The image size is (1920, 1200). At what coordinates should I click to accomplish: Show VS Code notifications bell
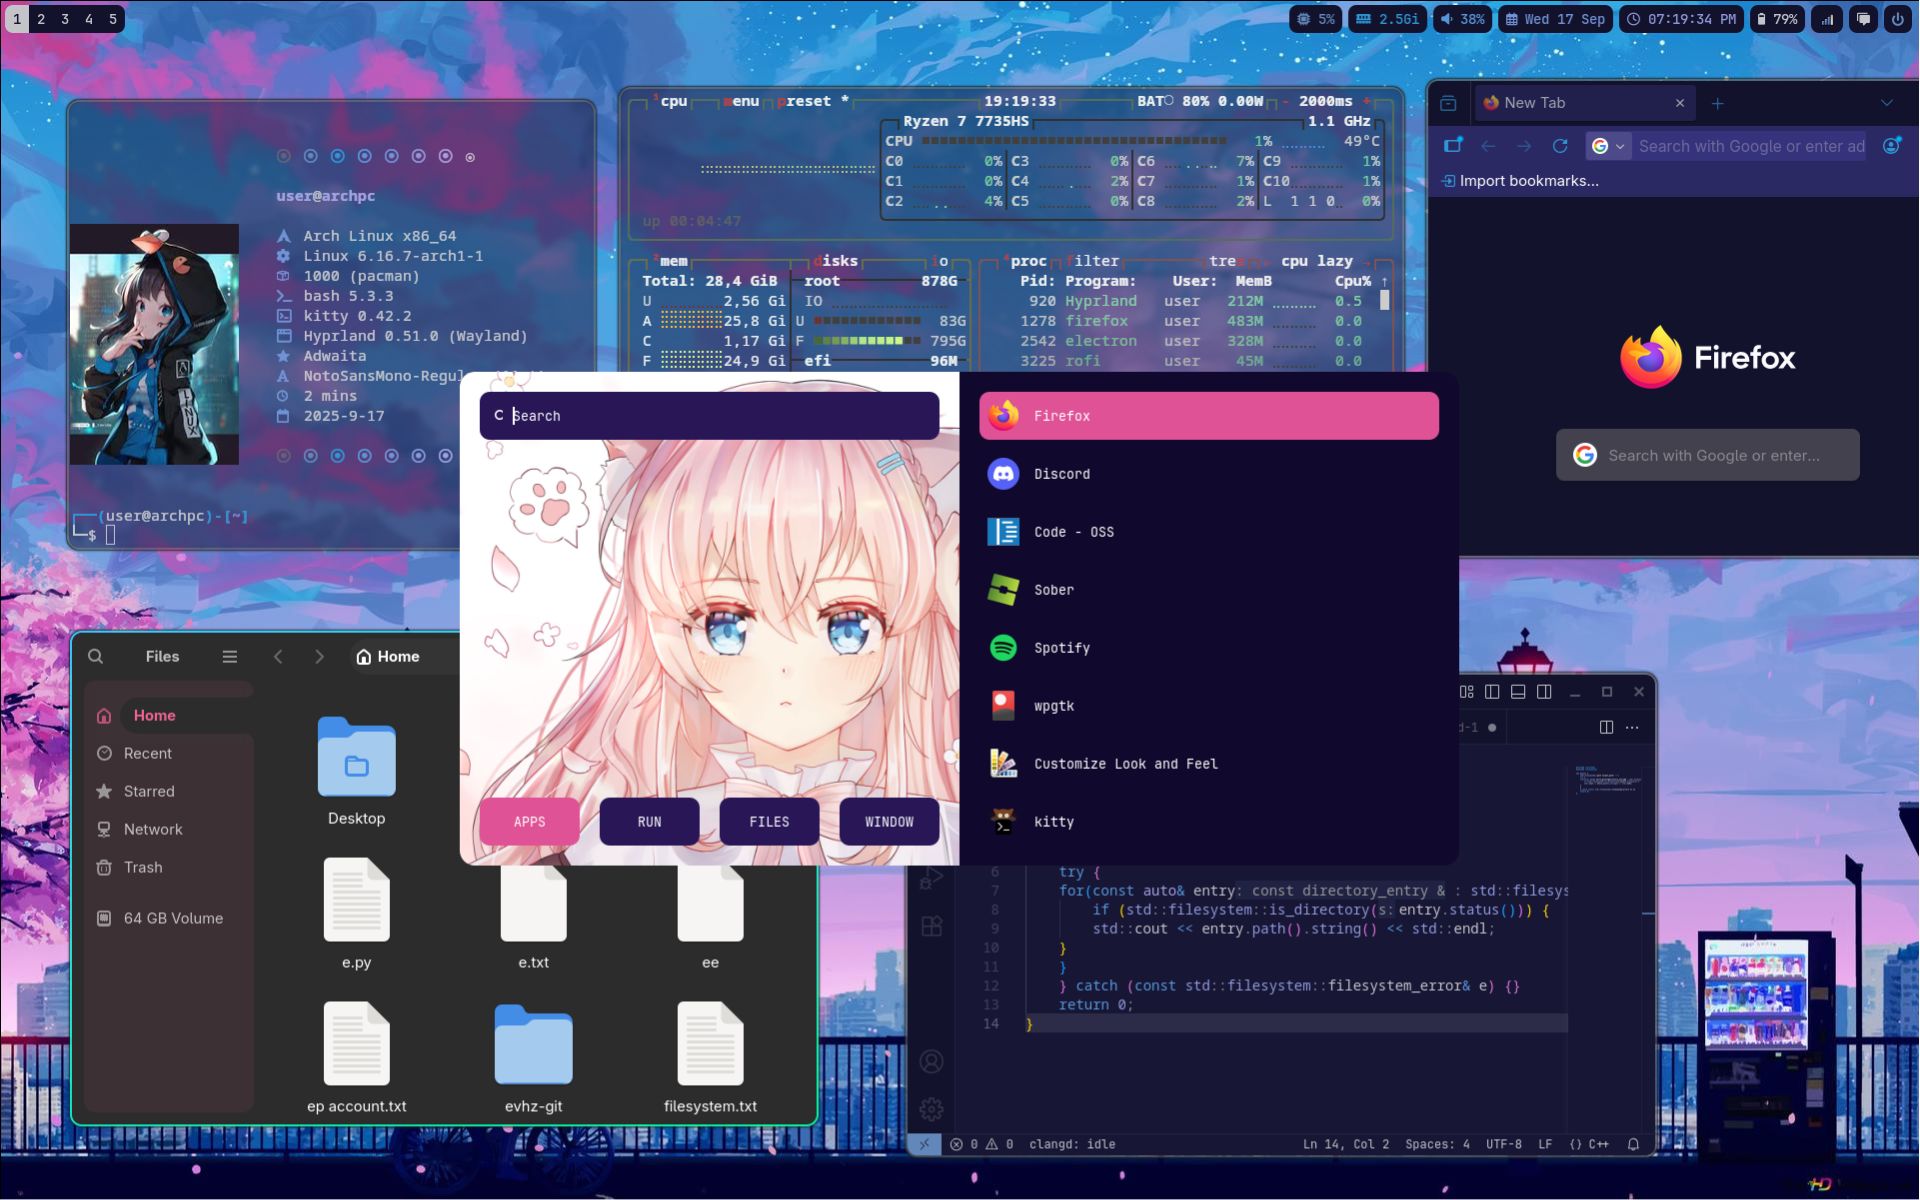[1634, 1144]
